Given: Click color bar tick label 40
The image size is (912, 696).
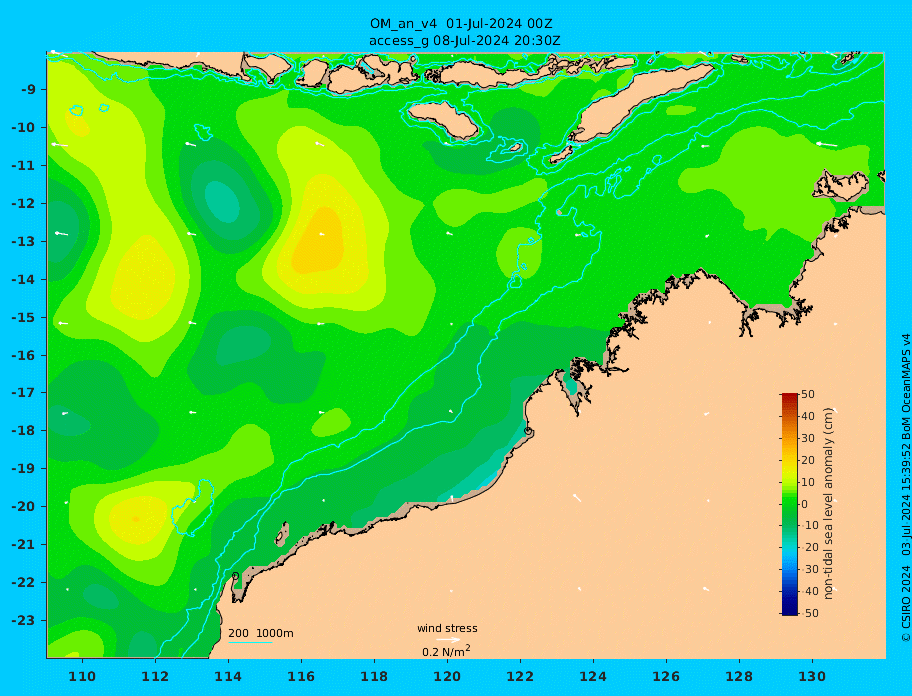Looking at the screenshot, I should point(808,416).
